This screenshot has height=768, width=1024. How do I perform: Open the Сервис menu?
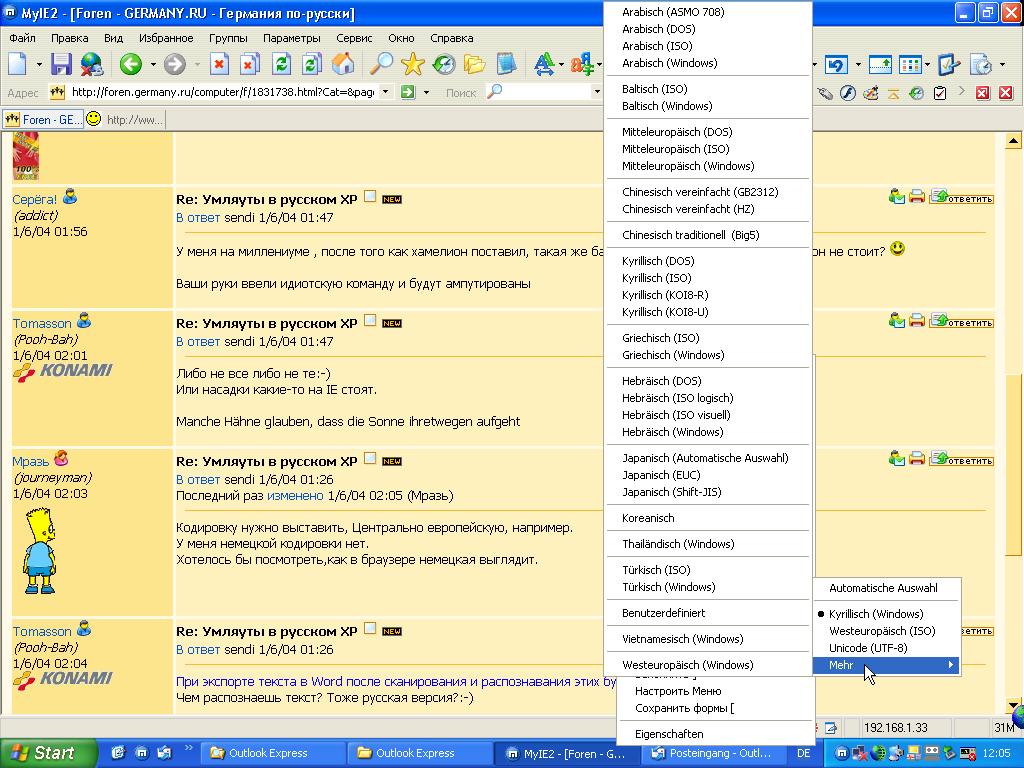(354, 38)
